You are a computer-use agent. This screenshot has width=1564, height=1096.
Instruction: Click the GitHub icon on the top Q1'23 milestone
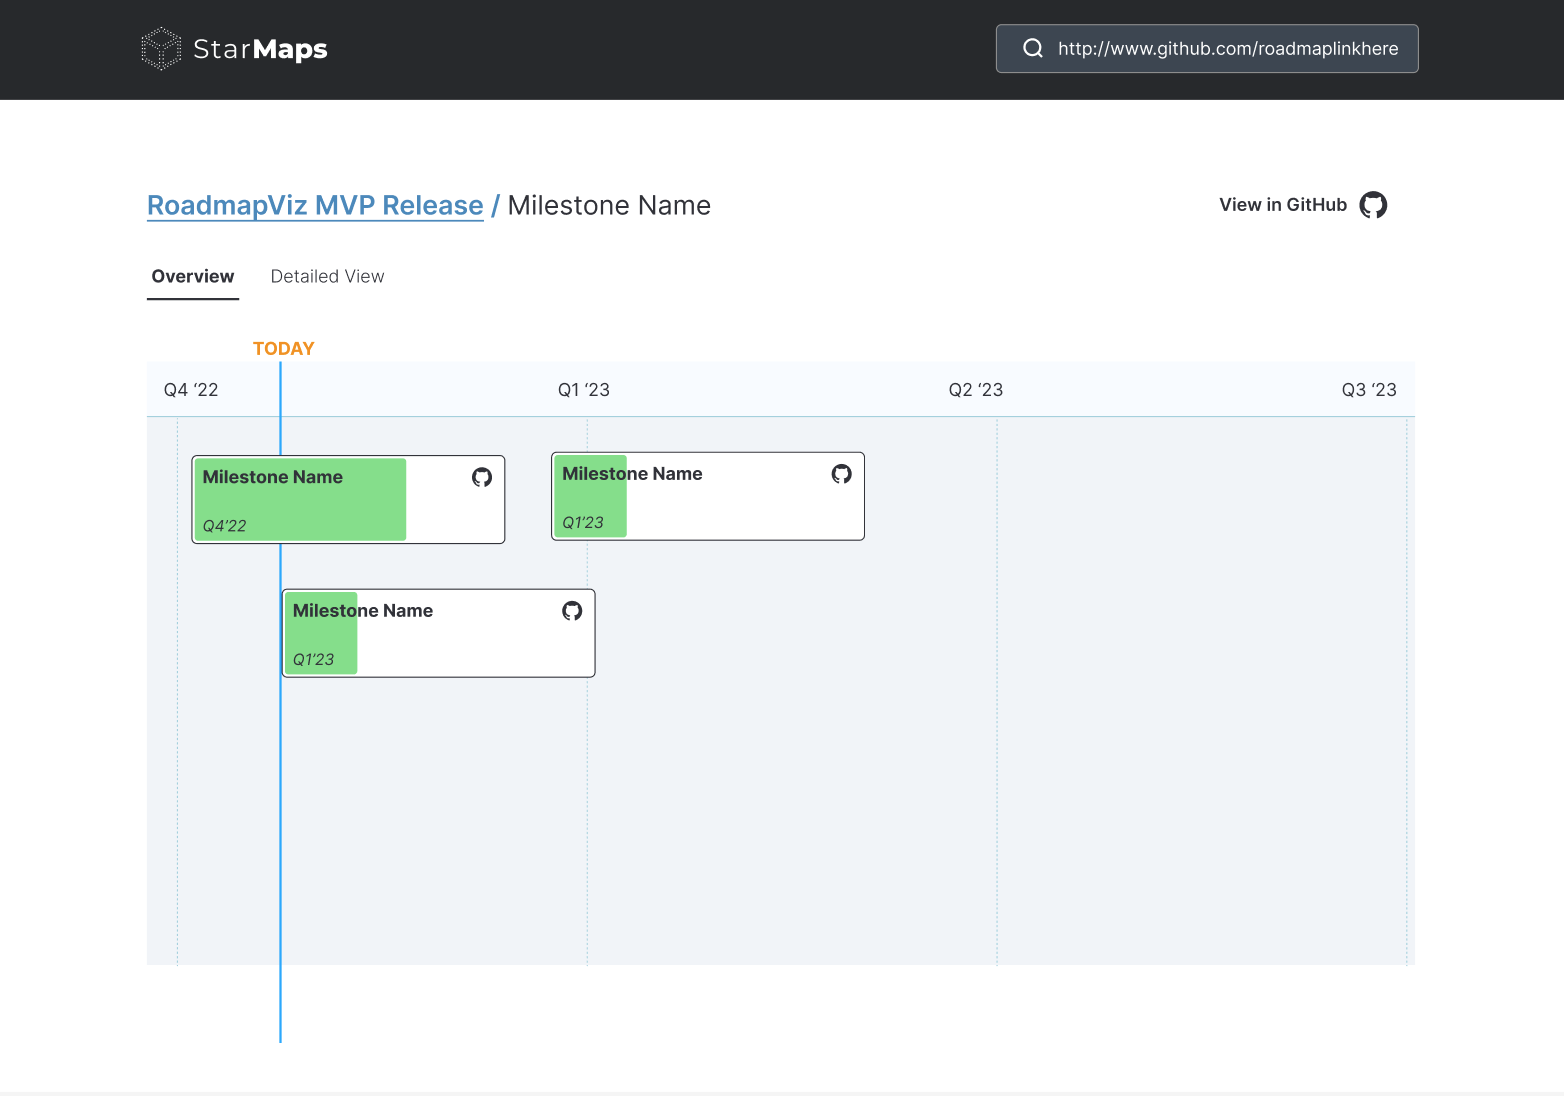coord(840,474)
